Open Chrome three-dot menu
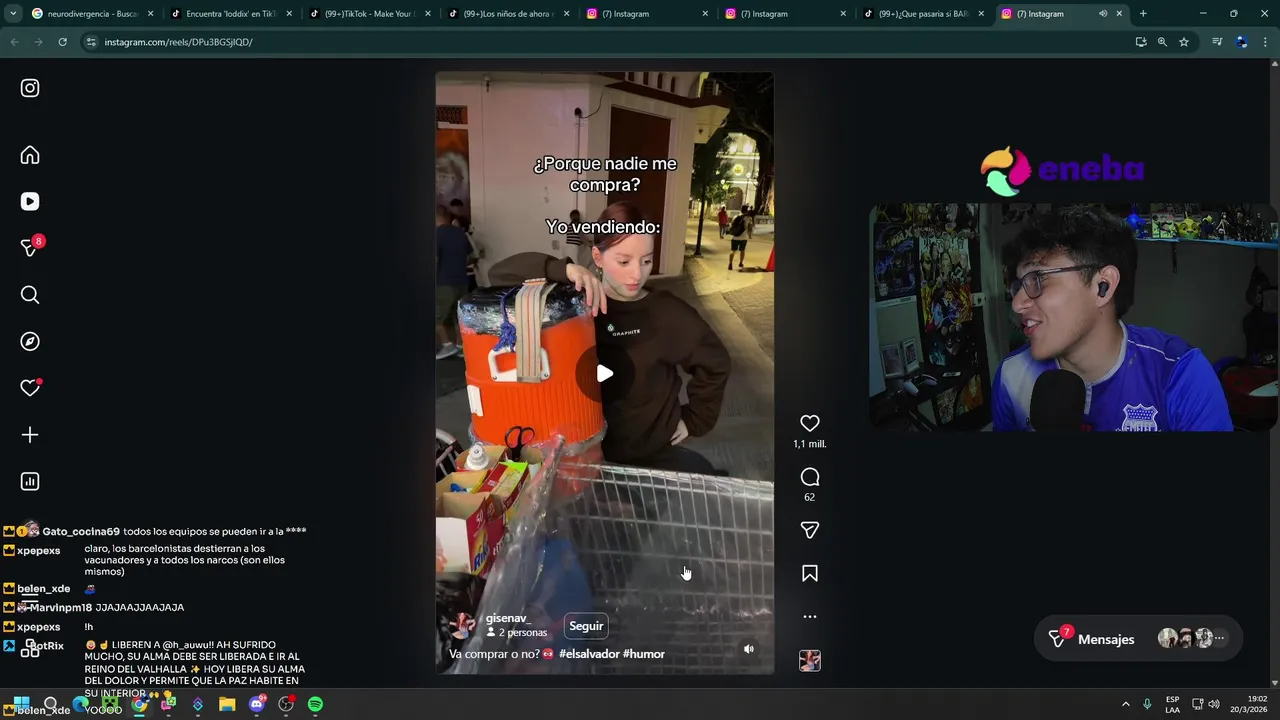This screenshot has width=1280, height=720. click(1266, 42)
